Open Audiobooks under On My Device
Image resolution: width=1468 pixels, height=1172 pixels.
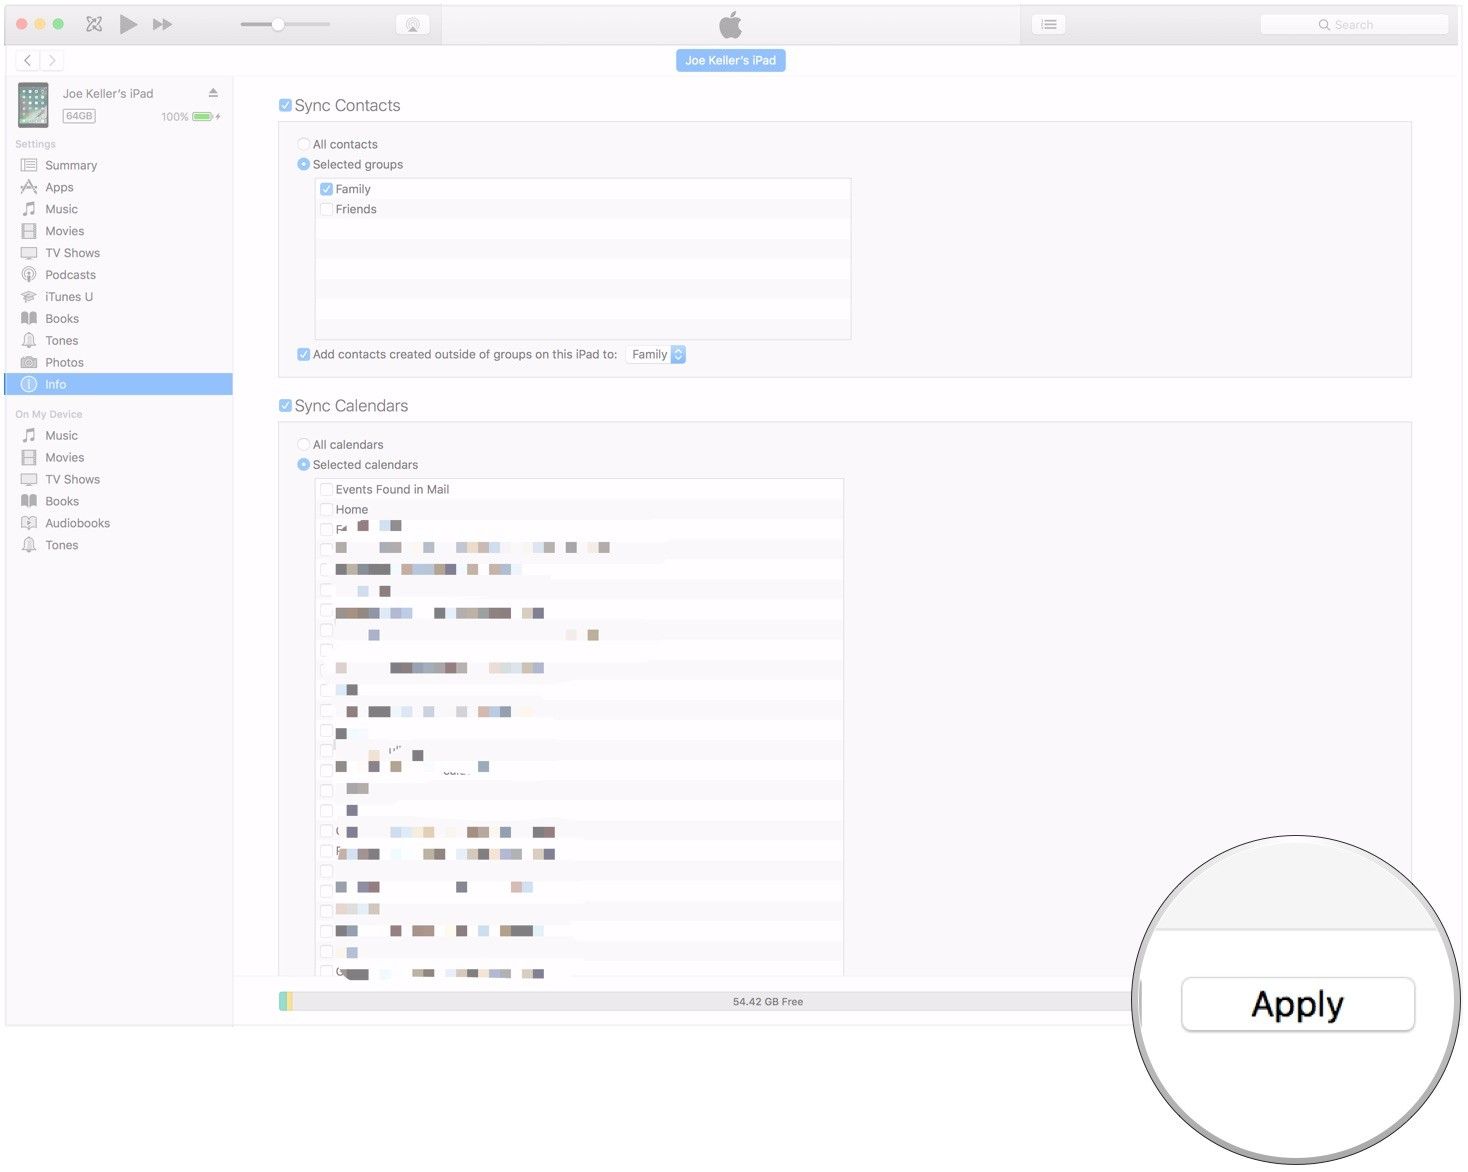point(77,523)
